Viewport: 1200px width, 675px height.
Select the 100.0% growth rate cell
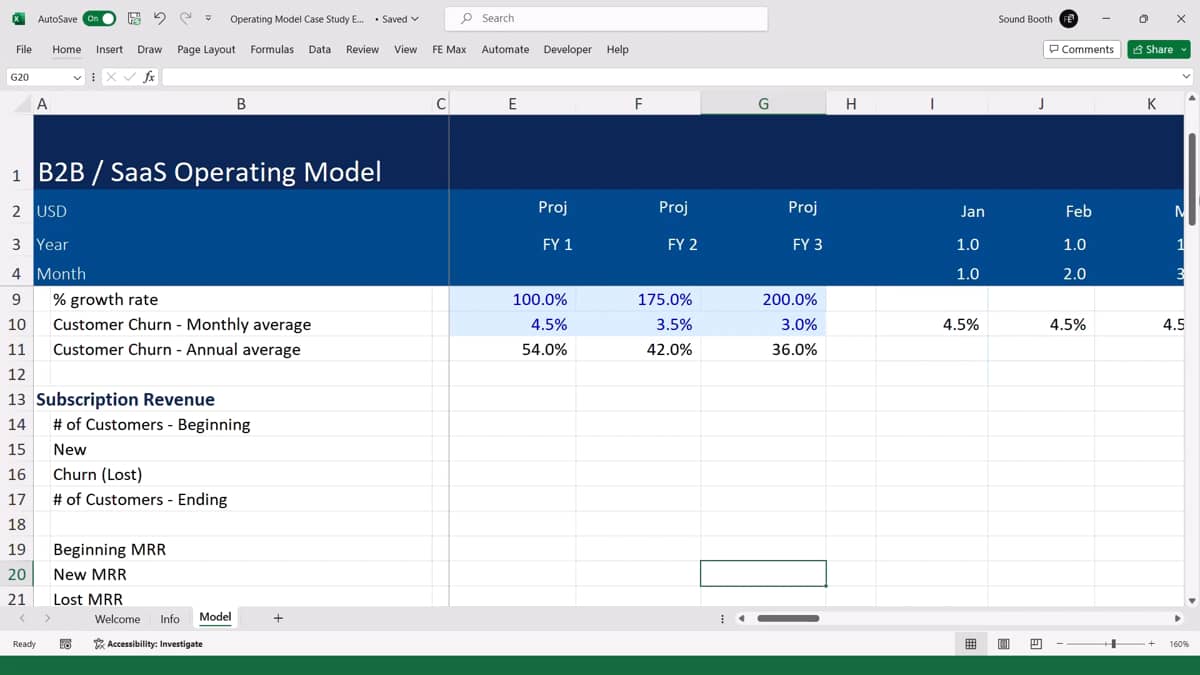pos(513,299)
